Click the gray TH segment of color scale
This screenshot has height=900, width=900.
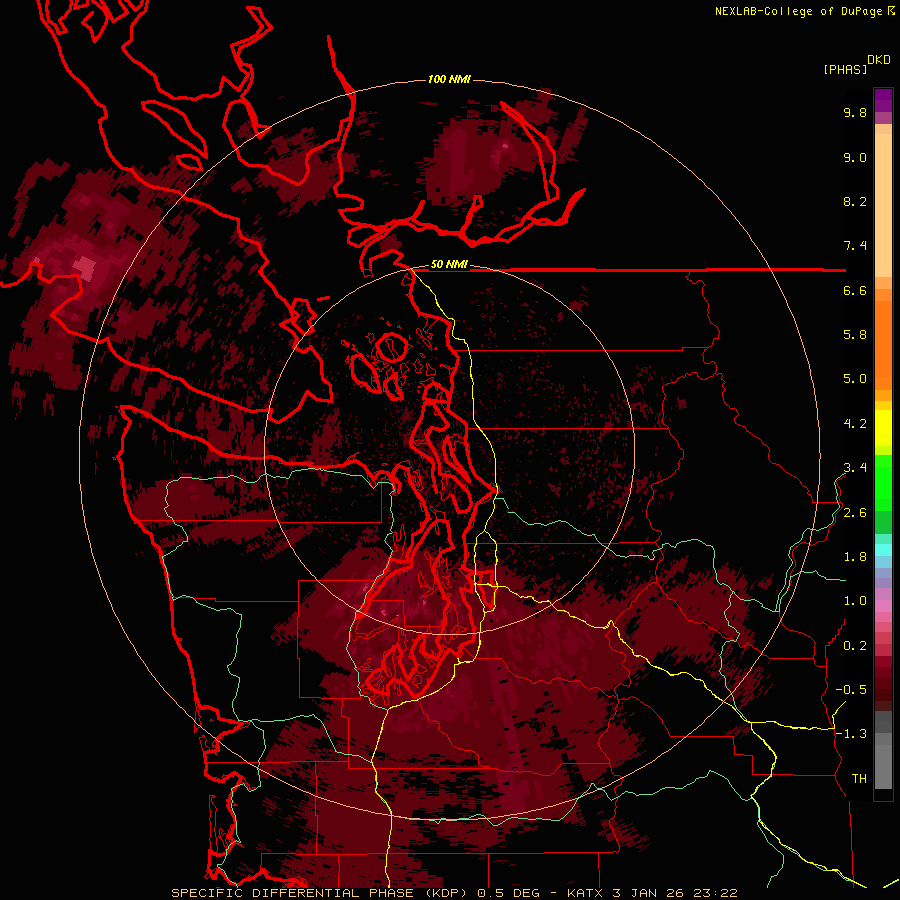pyautogui.click(x=883, y=763)
